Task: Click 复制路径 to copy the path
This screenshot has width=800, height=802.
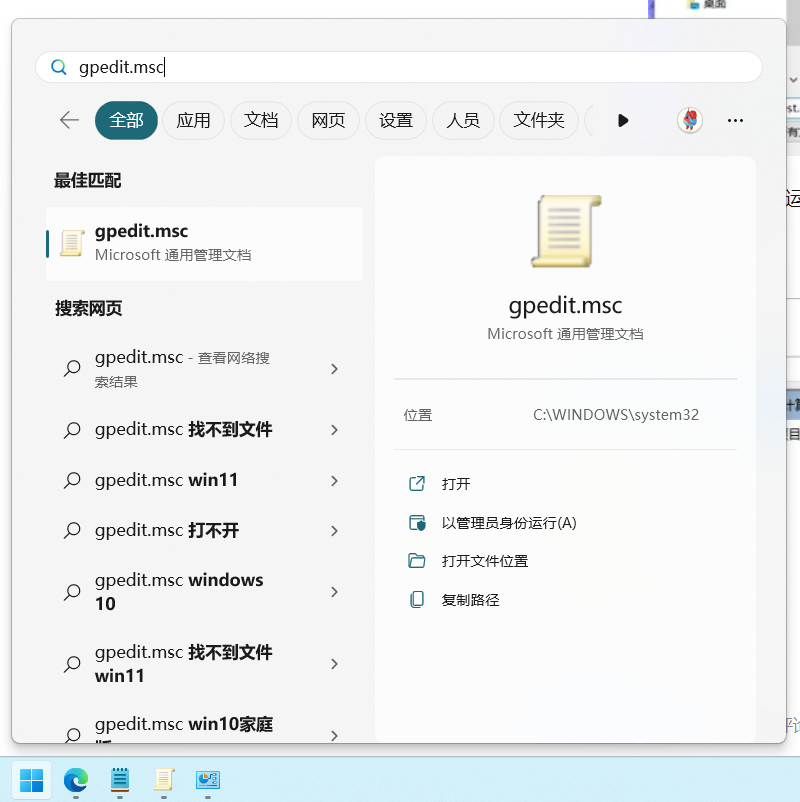Action: click(470, 599)
